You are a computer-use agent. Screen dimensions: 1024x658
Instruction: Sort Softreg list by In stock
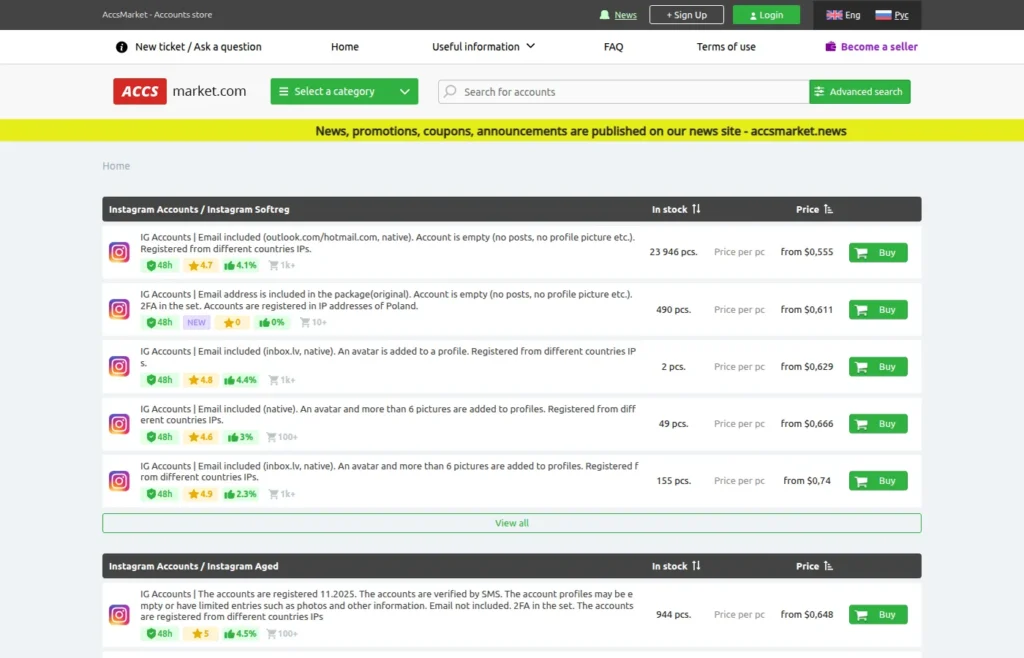click(x=676, y=210)
